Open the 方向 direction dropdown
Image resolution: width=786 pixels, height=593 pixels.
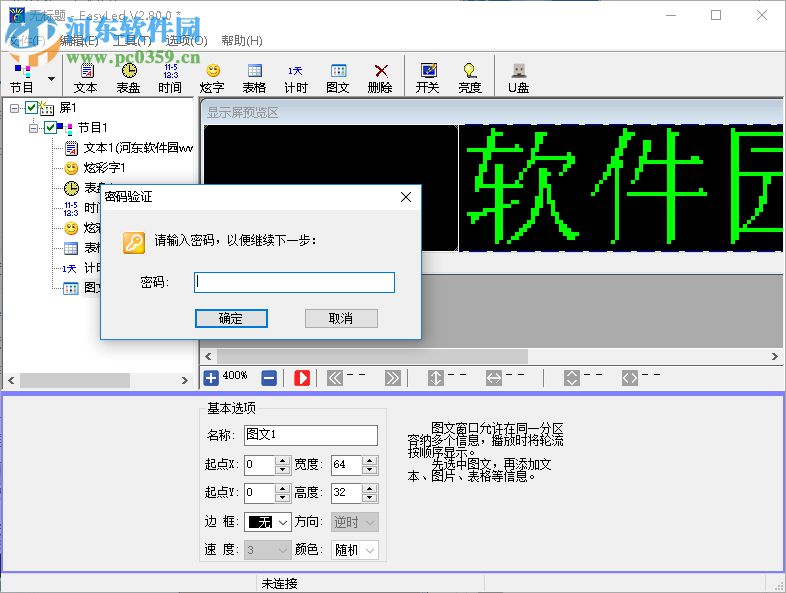355,522
